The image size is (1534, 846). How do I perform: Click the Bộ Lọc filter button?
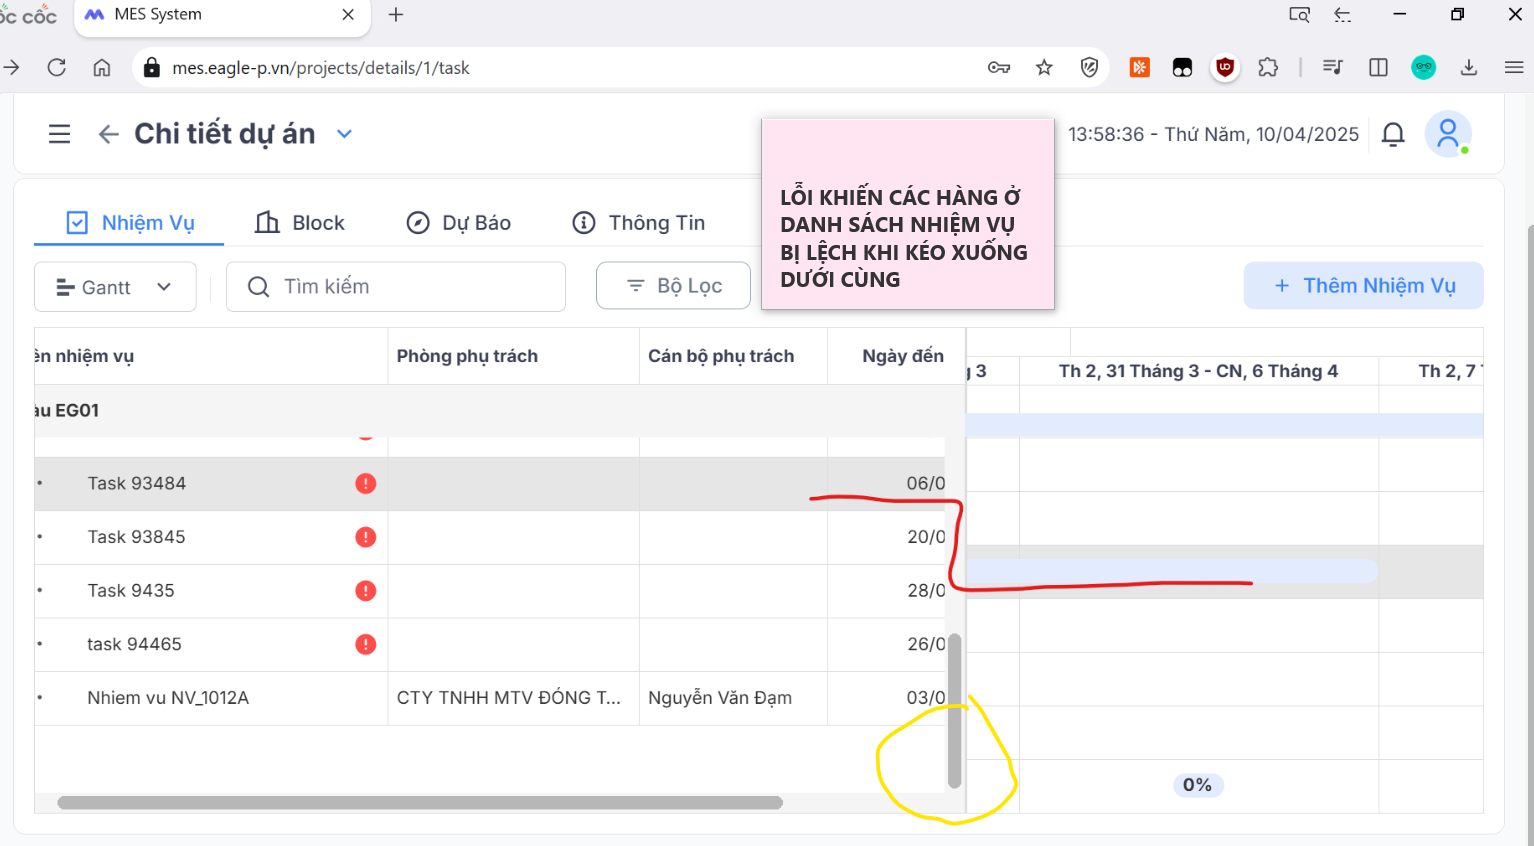tap(673, 286)
